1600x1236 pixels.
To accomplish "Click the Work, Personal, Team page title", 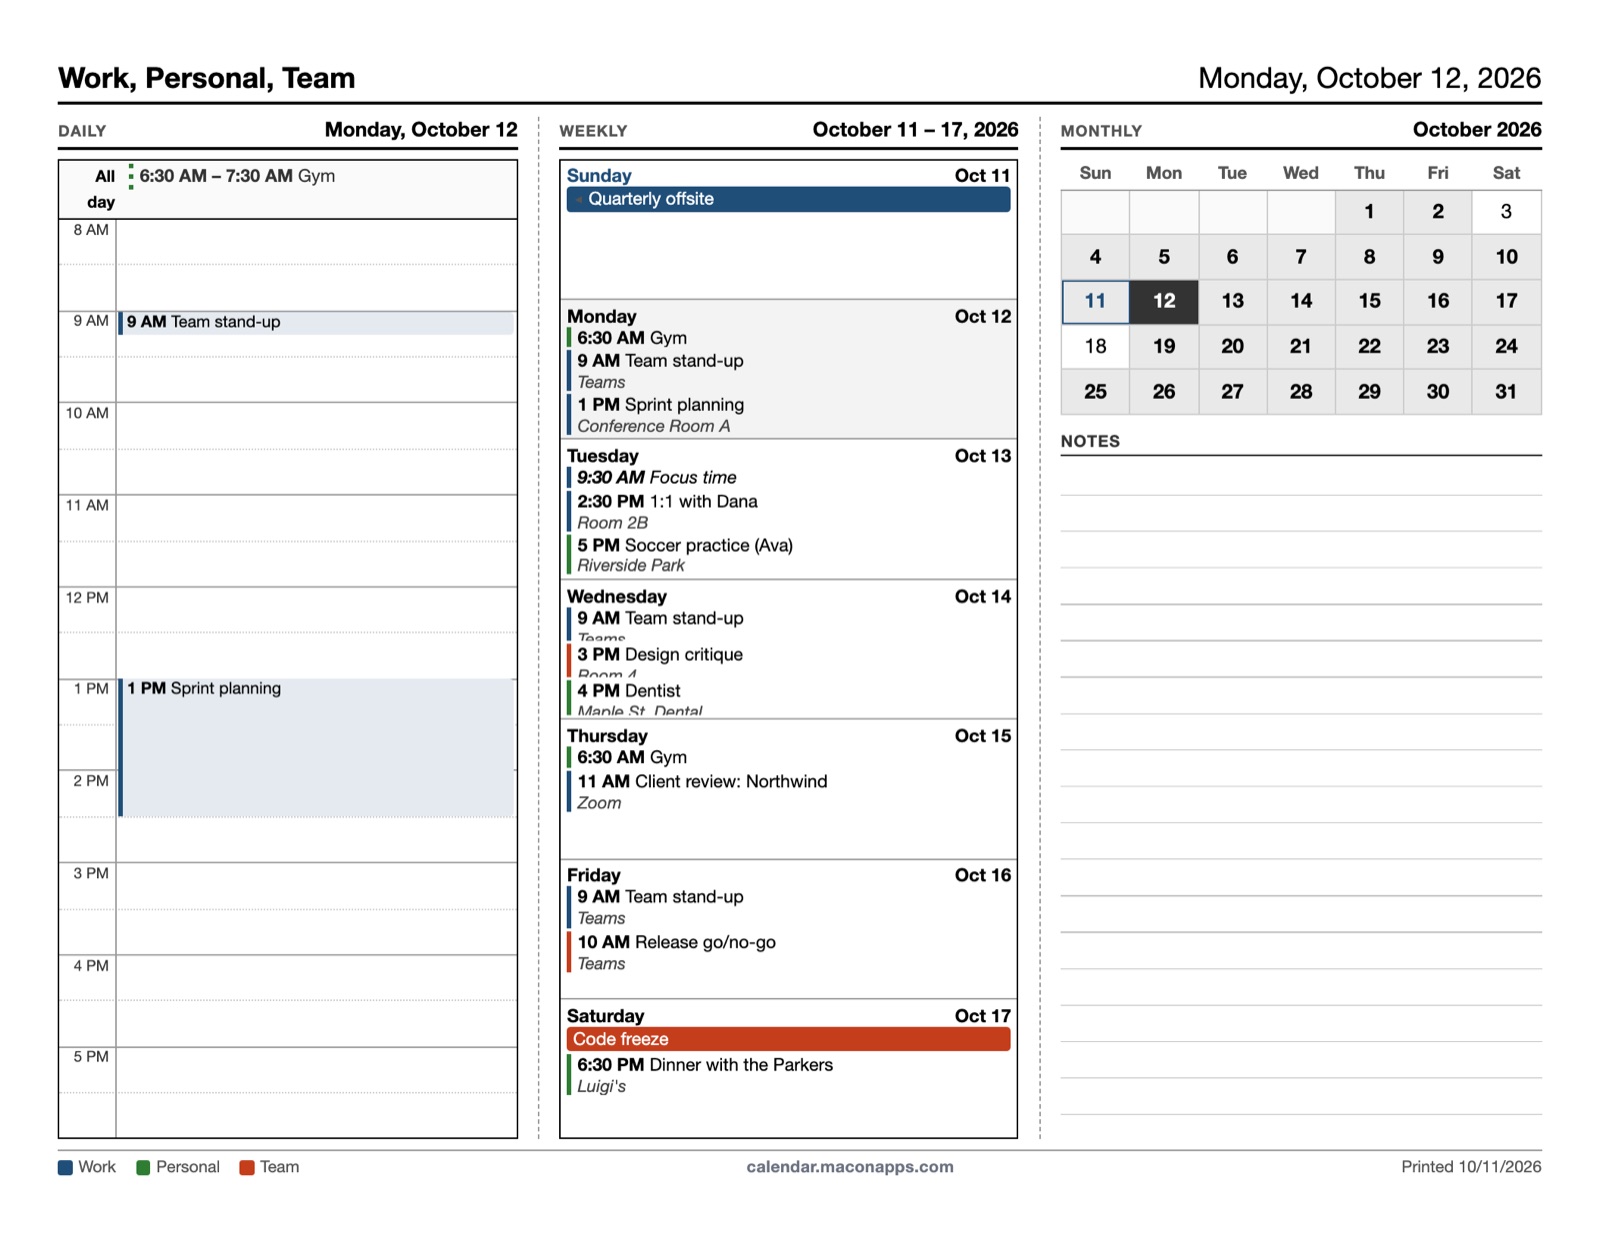I will (207, 78).
